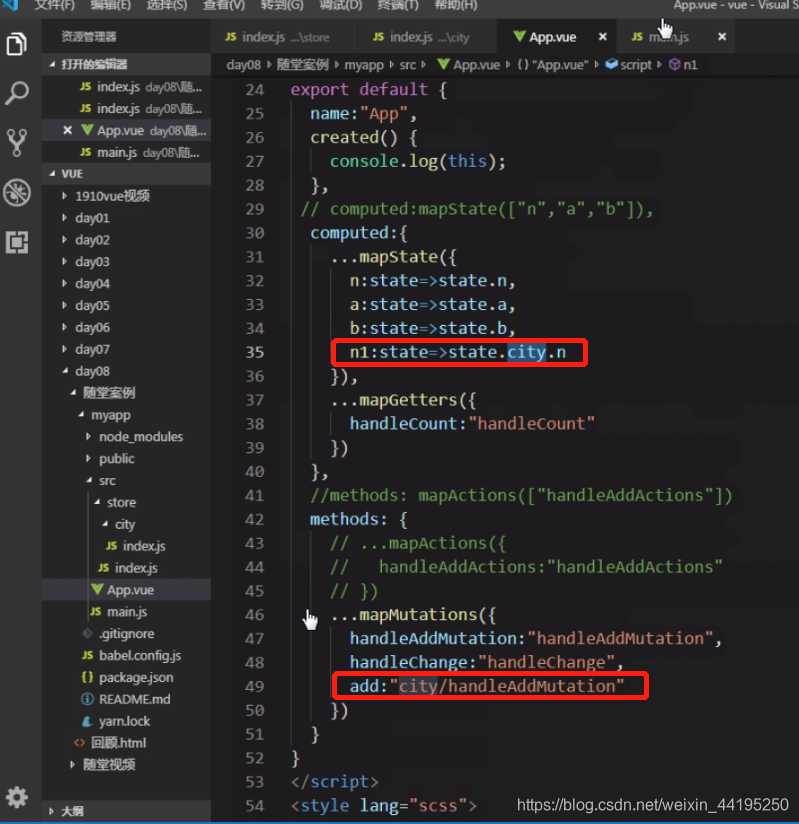The width and height of the screenshot is (799, 824).
Task: Click day08 in the breadcrumb path
Action: click(243, 65)
